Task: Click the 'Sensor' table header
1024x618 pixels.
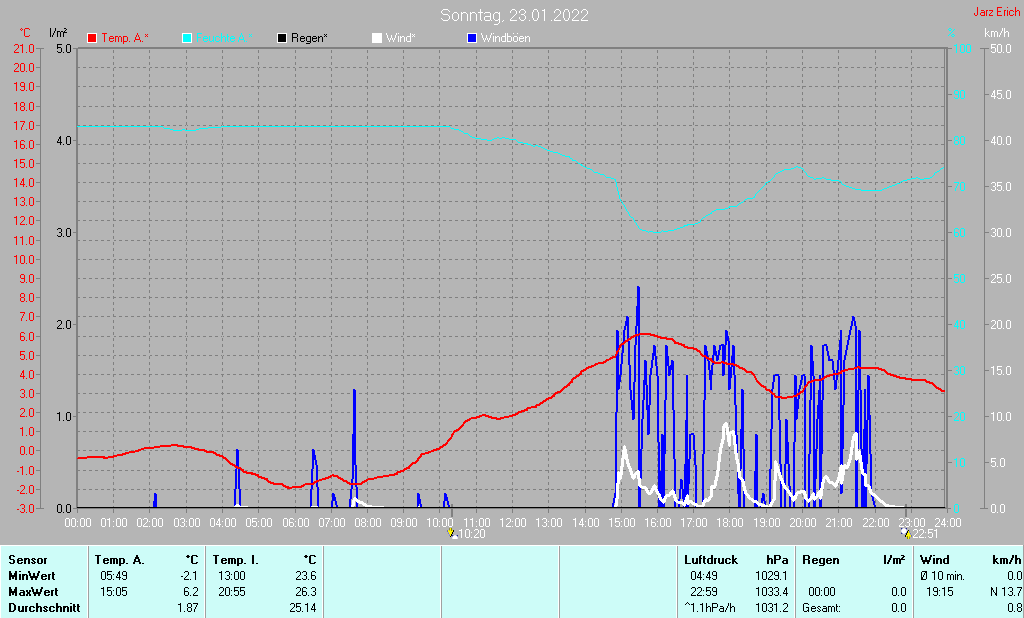Action: click(27, 560)
